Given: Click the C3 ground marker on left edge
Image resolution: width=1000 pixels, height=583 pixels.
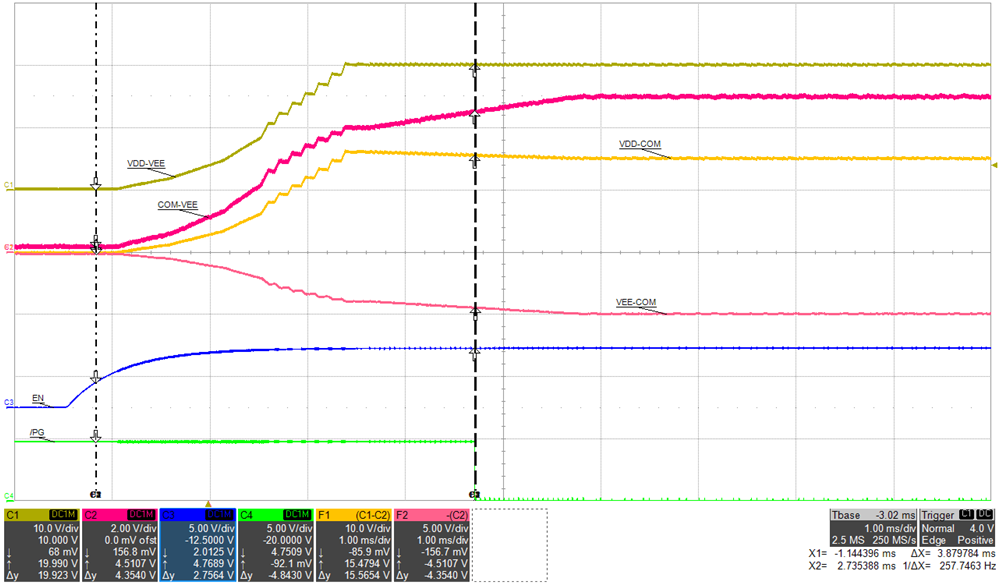Looking at the screenshot, I should click(x=8, y=402).
